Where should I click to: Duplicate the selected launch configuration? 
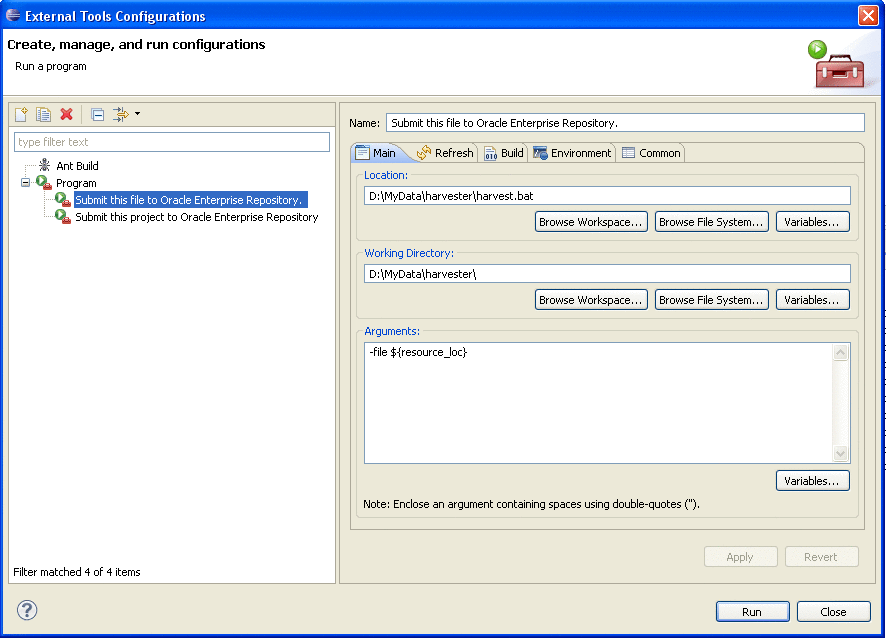[44, 114]
